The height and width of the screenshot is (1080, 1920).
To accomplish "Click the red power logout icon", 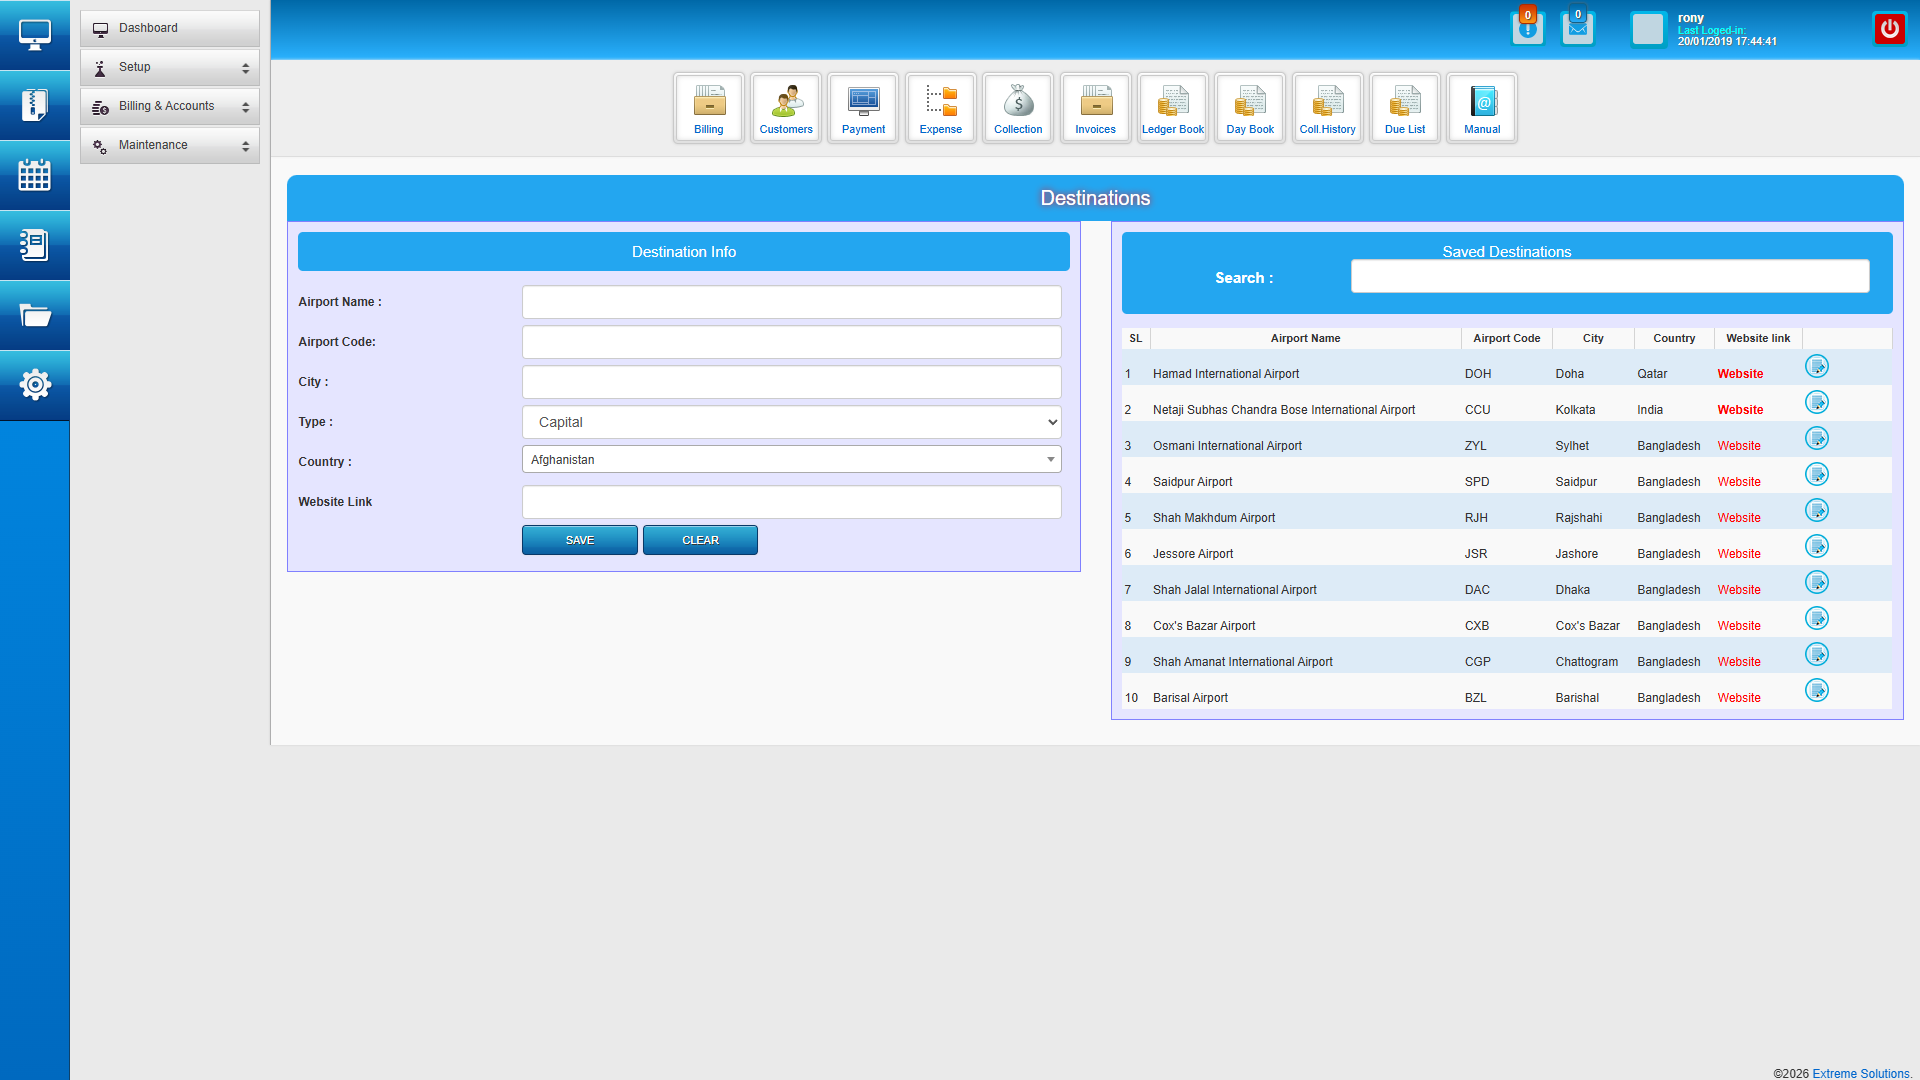I will [x=1889, y=29].
